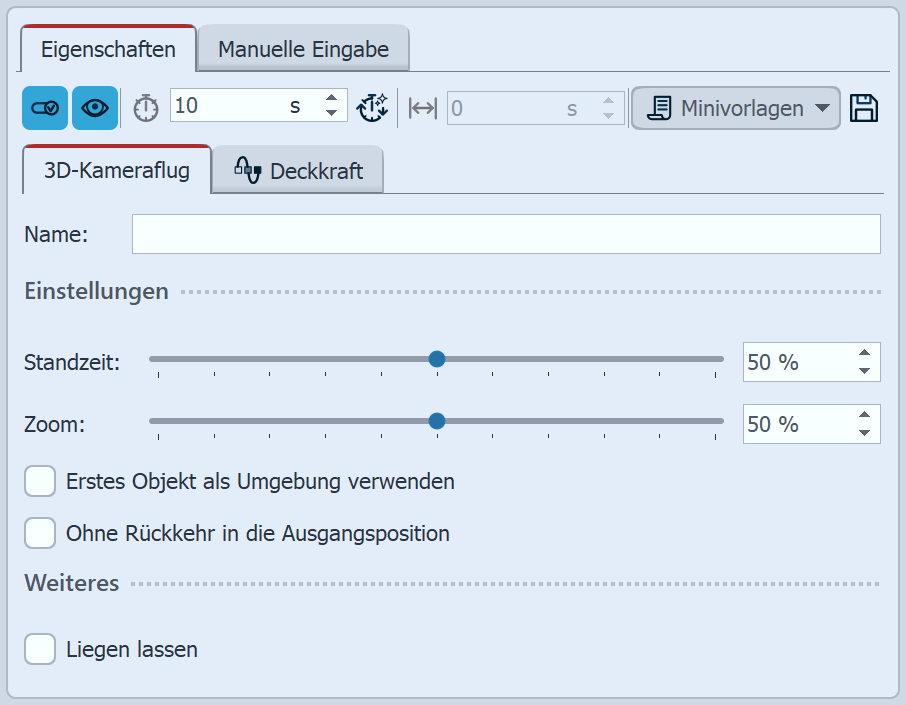Viewport: 906px width, 705px height.
Task: Click the stopwatch timer icon
Action: (x=145, y=107)
